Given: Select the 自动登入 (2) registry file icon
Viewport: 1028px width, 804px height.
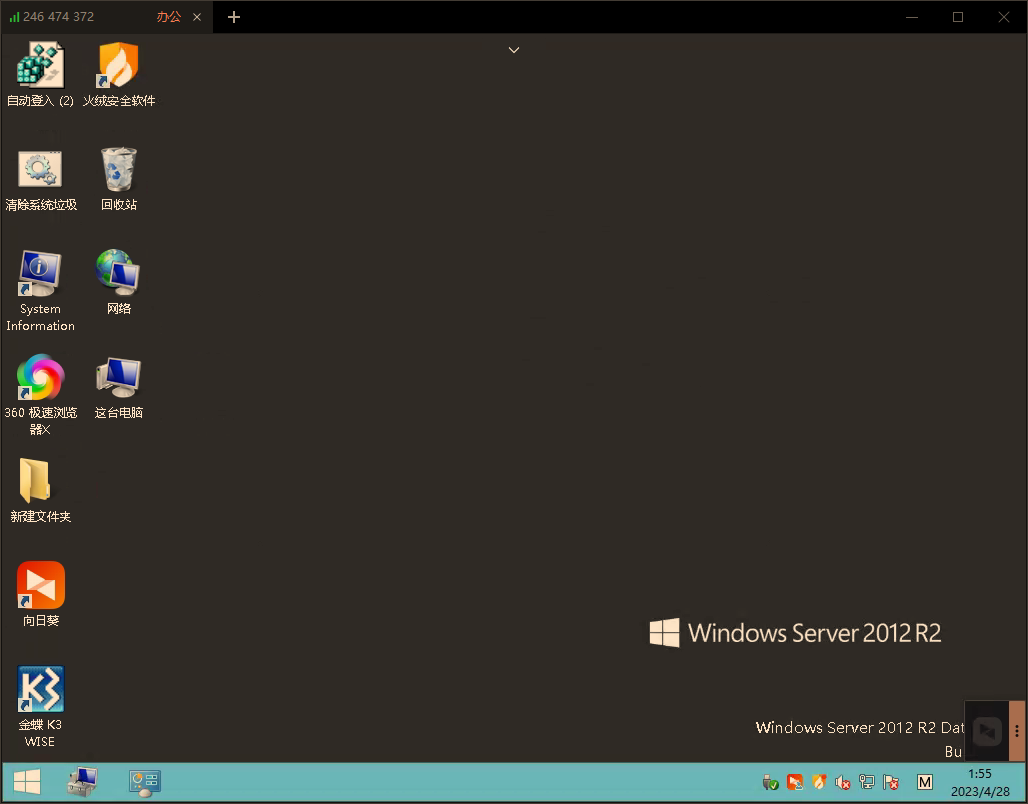Looking at the screenshot, I should [40, 66].
